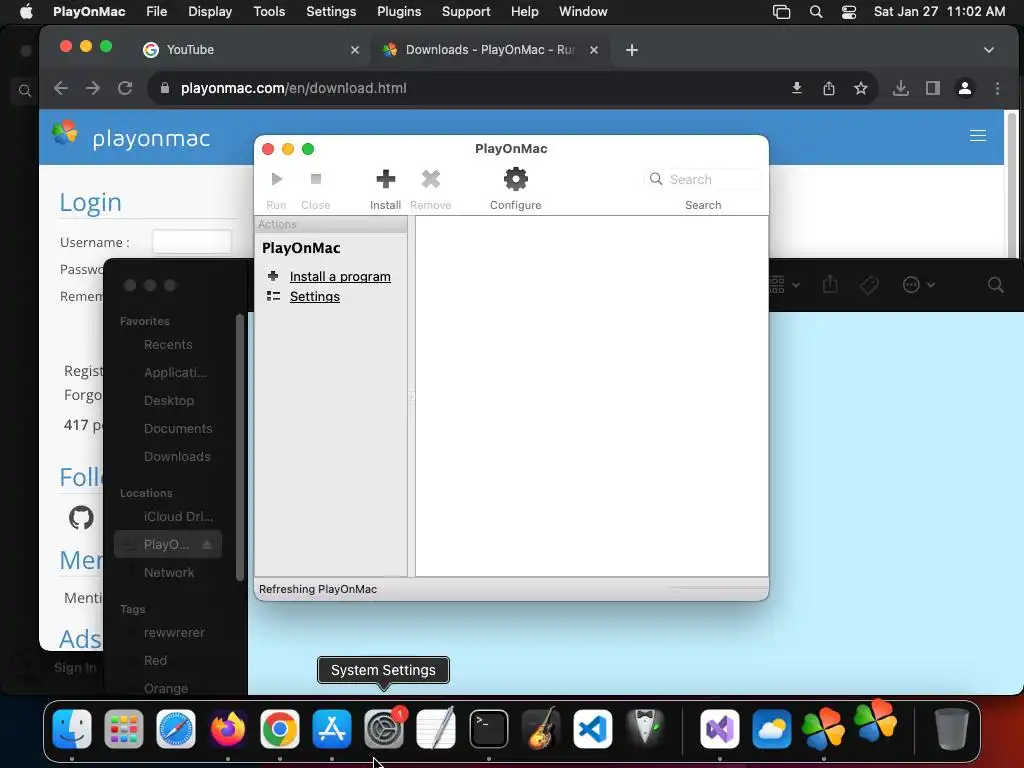The width and height of the screenshot is (1024, 768).
Task: Open Chrome three-dot menu
Action: (997, 88)
